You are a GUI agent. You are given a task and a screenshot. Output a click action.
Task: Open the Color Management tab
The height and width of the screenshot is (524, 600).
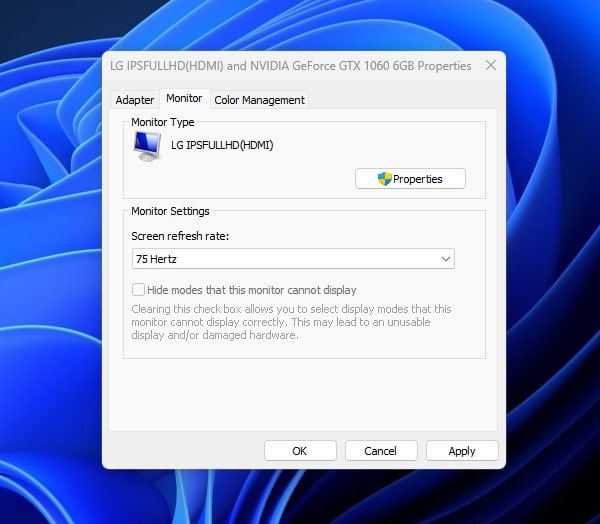tap(259, 100)
